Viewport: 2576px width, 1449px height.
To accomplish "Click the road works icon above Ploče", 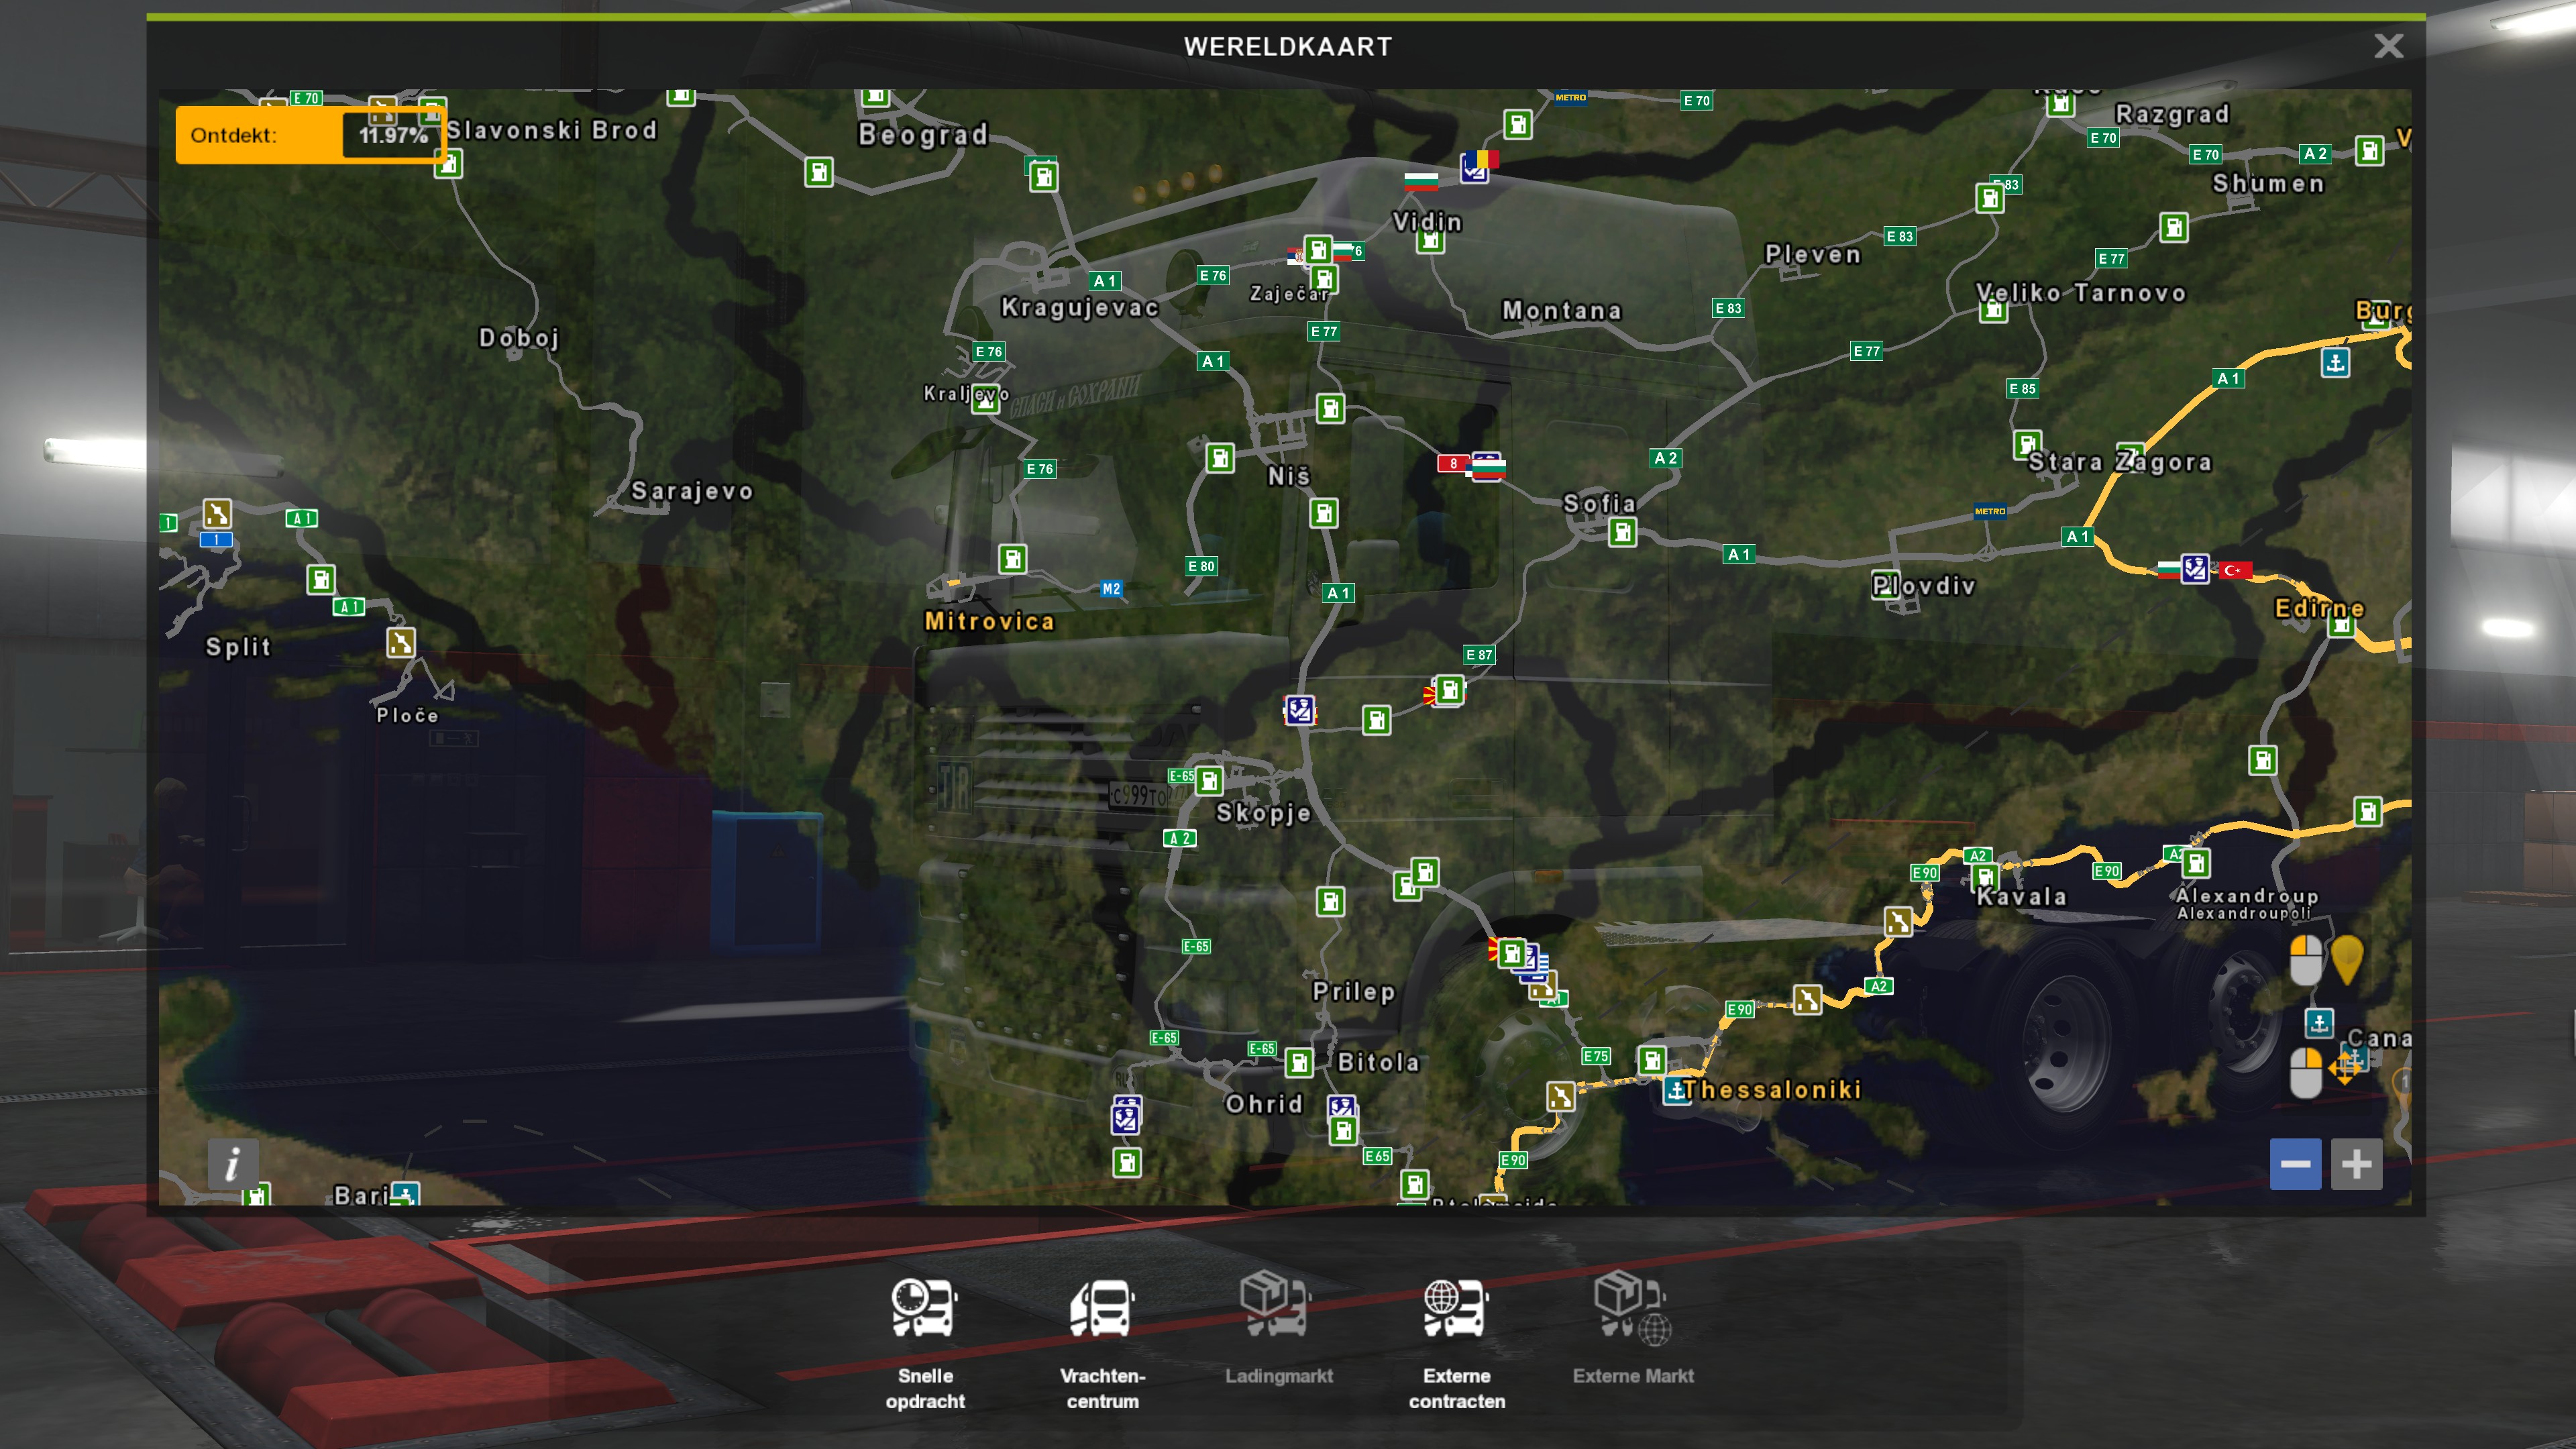I will [x=400, y=642].
